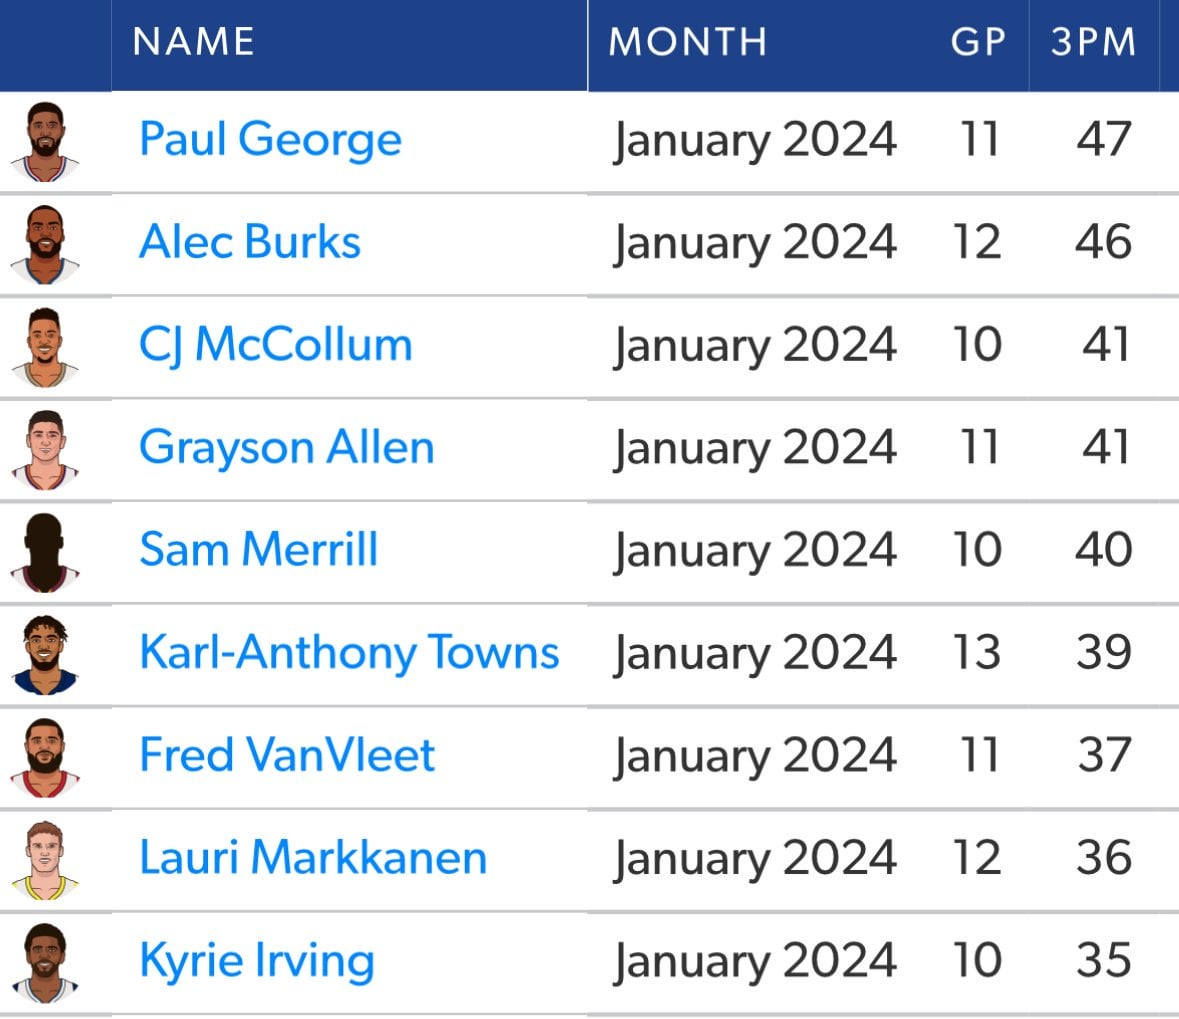The width and height of the screenshot is (1179, 1019).
Task: Sort table by NAME column header
Action: click(x=194, y=42)
